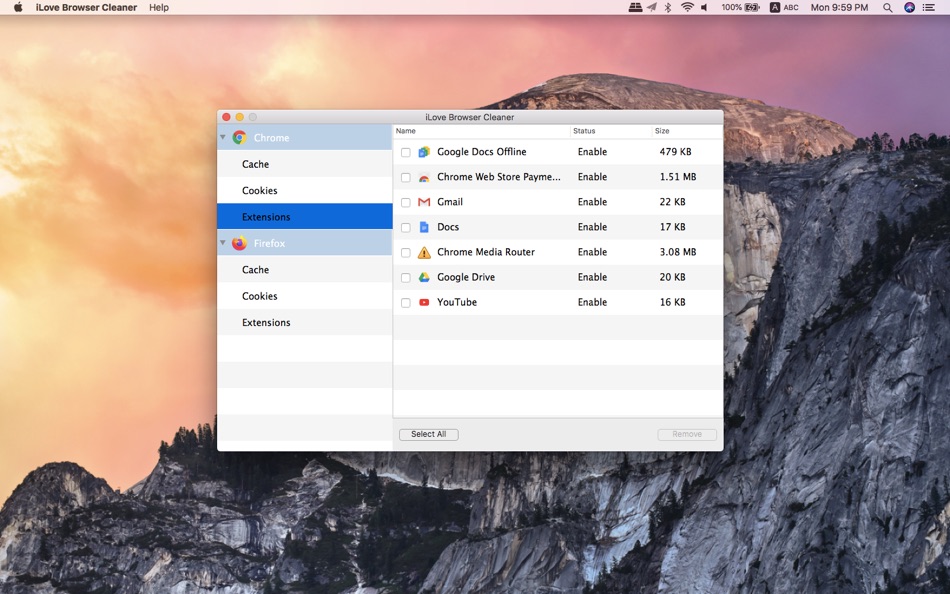Image resolution: width=950 pixels, height=594 pixels.
Task: Check the Chrome Web Store Payments checkbox
Action: point(406,178)
